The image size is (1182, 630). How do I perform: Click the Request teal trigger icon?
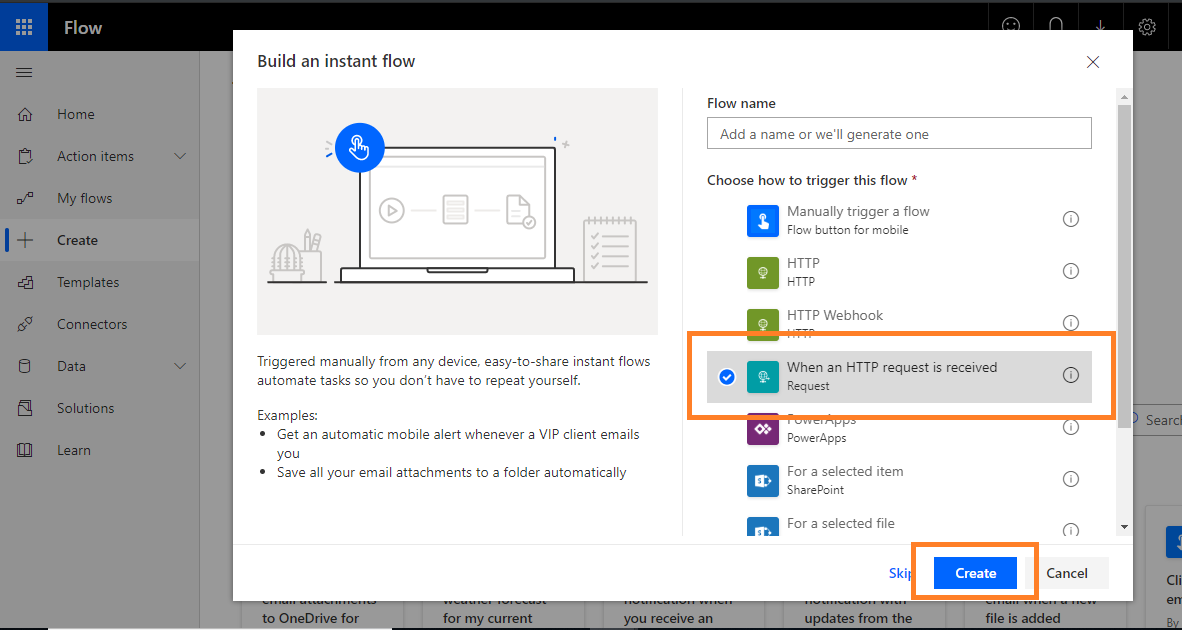click(x=763, y=377)
